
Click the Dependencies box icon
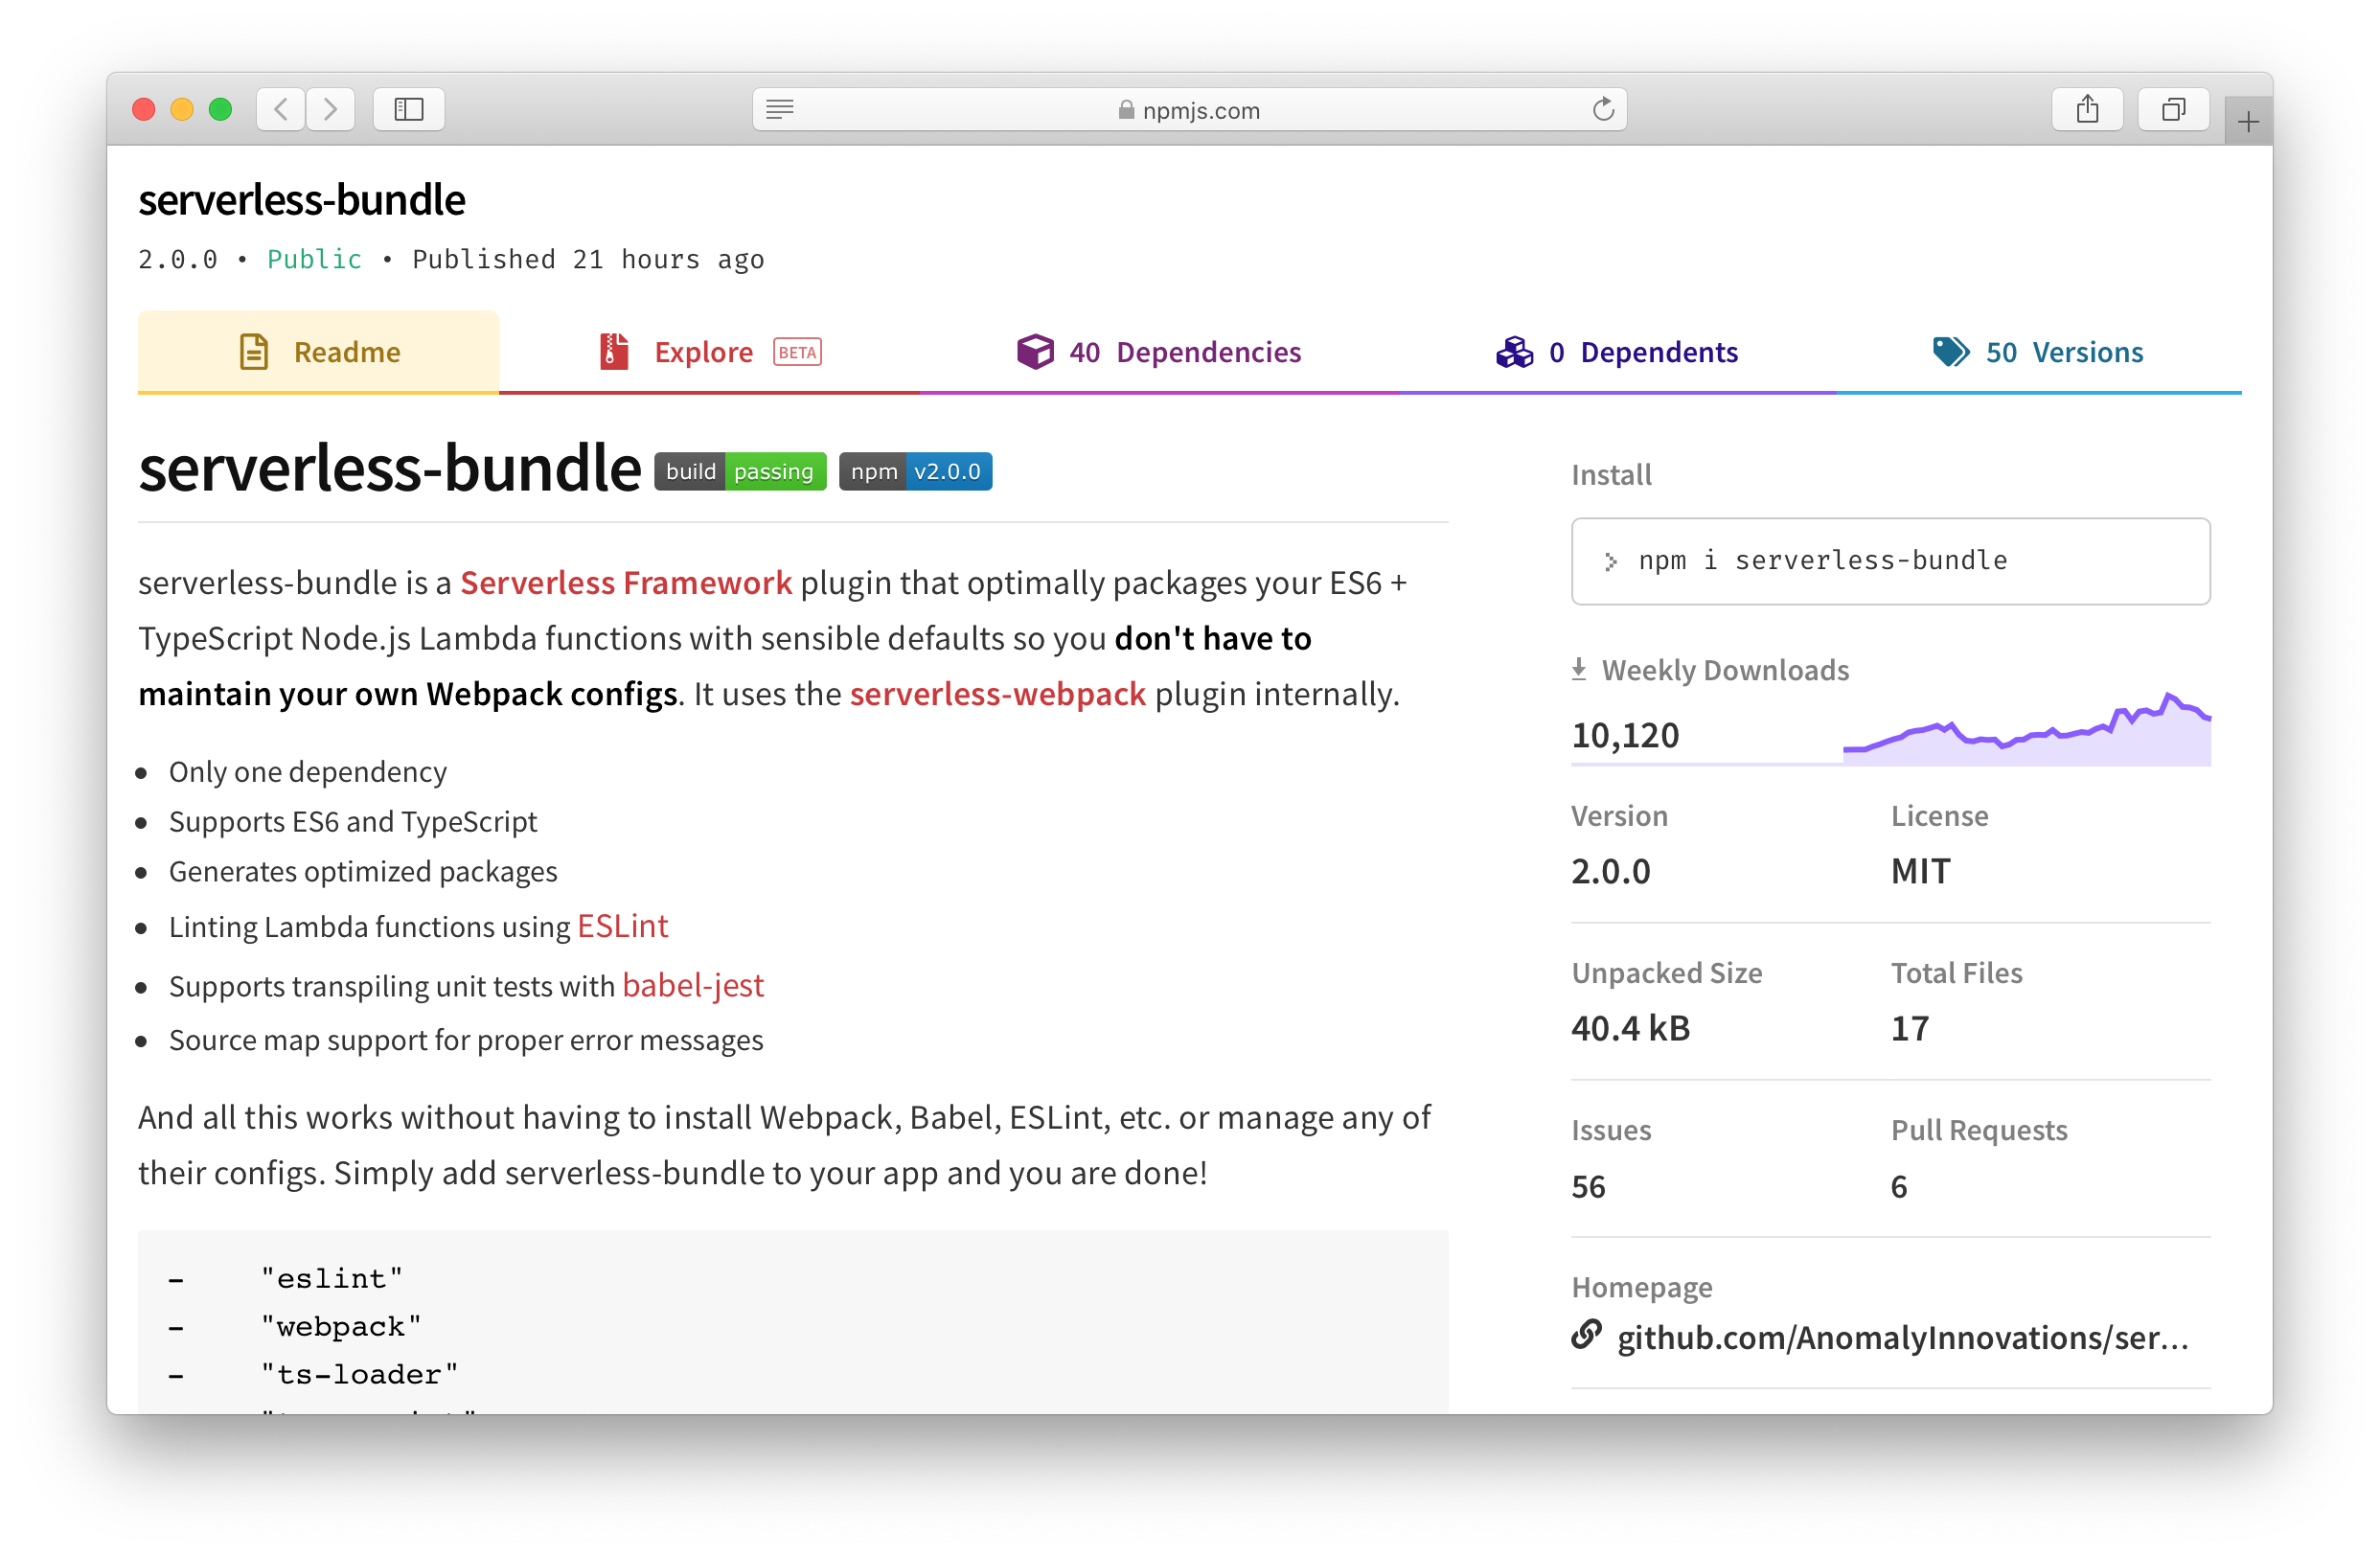coord(1035,351)
